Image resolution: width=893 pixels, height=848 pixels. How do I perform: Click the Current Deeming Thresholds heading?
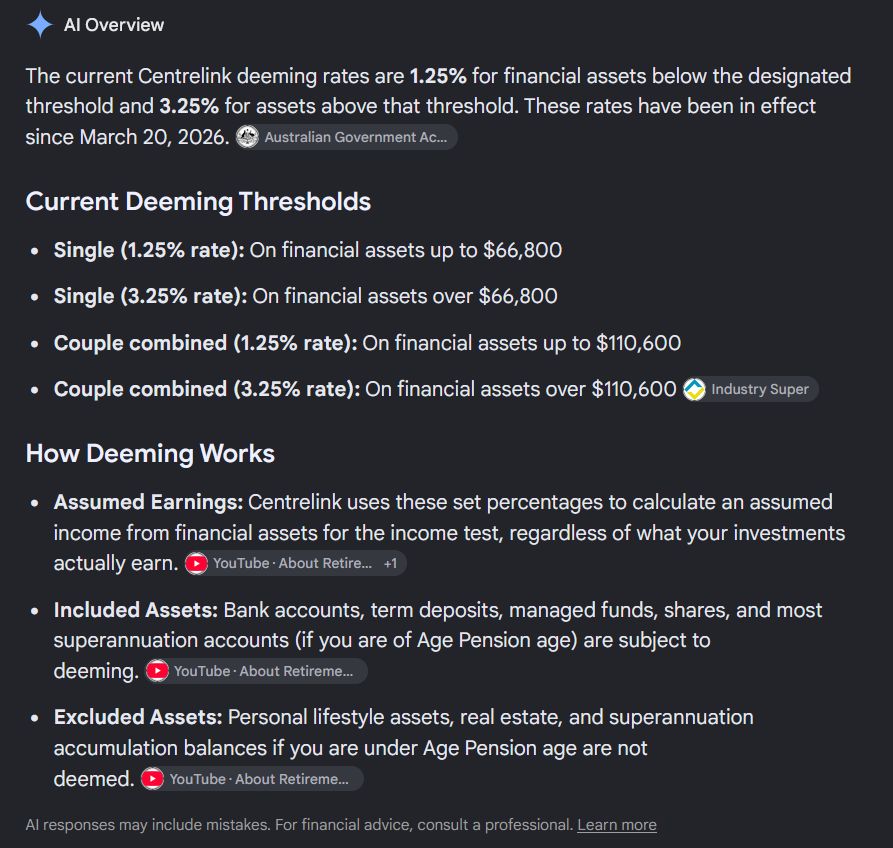click(x=198, y=202)
